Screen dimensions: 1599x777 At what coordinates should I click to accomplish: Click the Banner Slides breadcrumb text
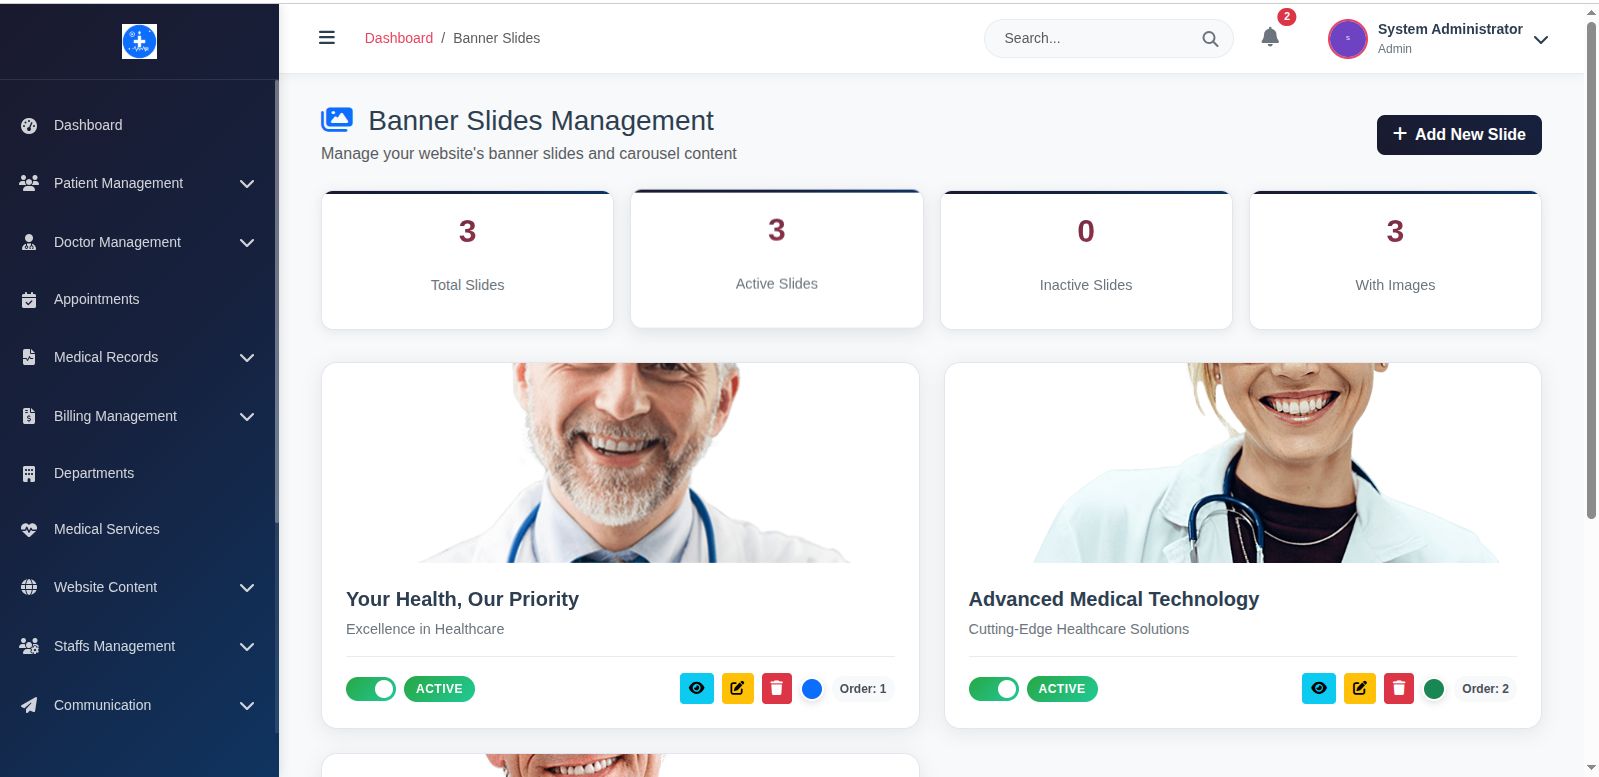(x=497, y=38)
